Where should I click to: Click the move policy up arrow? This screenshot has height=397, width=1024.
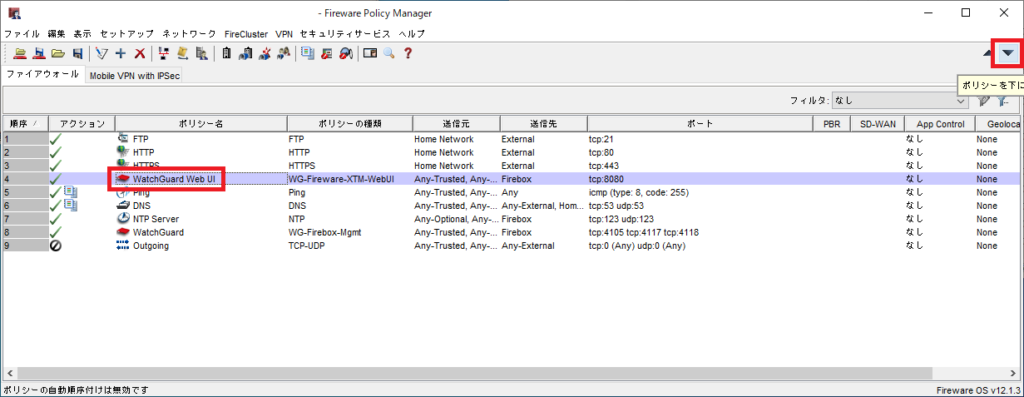tap(987, 54)
